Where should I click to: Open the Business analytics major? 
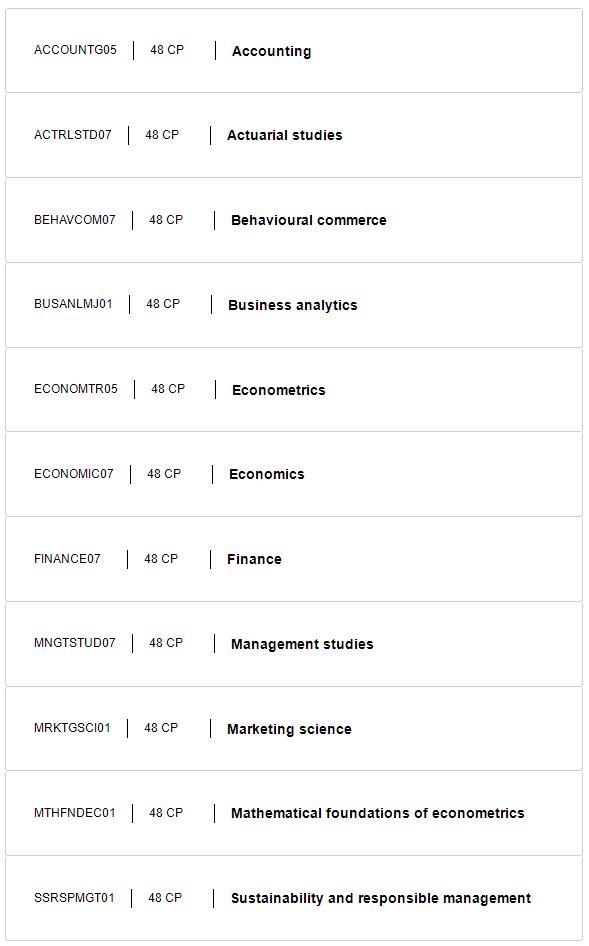tap(293, 305)
